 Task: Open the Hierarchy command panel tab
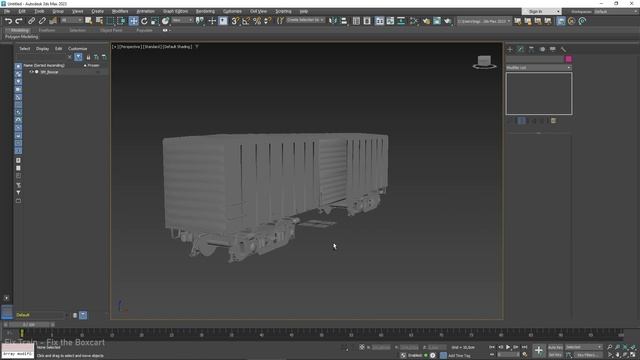[x=531, y=49]
